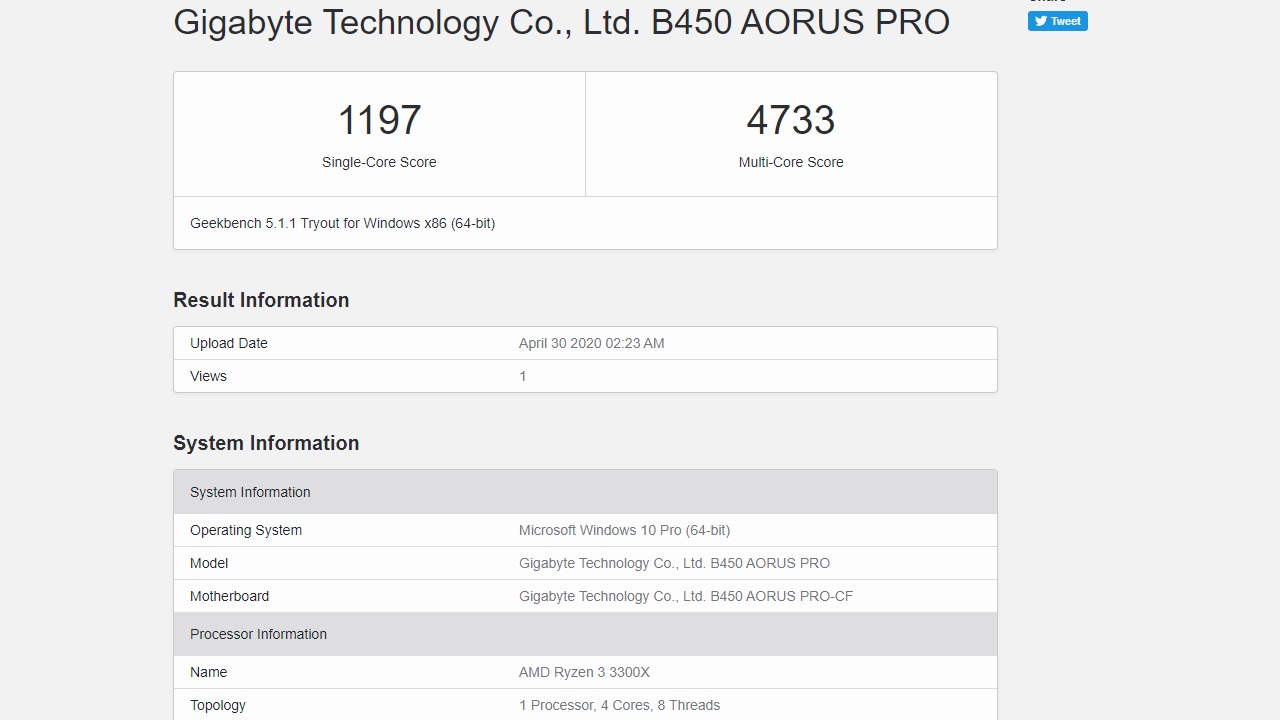Image resolution: width=1280 pixels, height=720 pixels.
Task: Click the Geekbench 5.1.1 Tryout version text
Action: pos(343,223)
